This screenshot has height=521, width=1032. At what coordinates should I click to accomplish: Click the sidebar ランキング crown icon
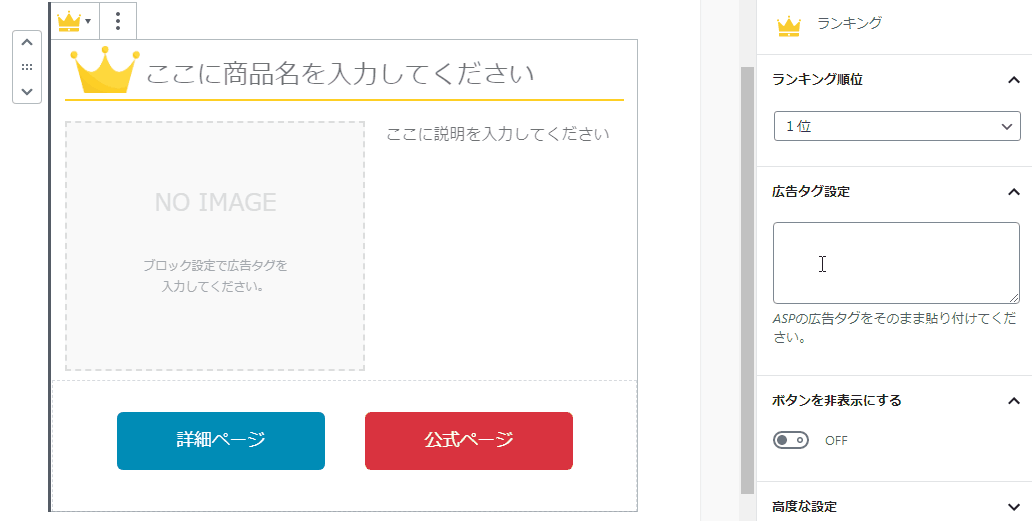point(788,26)
